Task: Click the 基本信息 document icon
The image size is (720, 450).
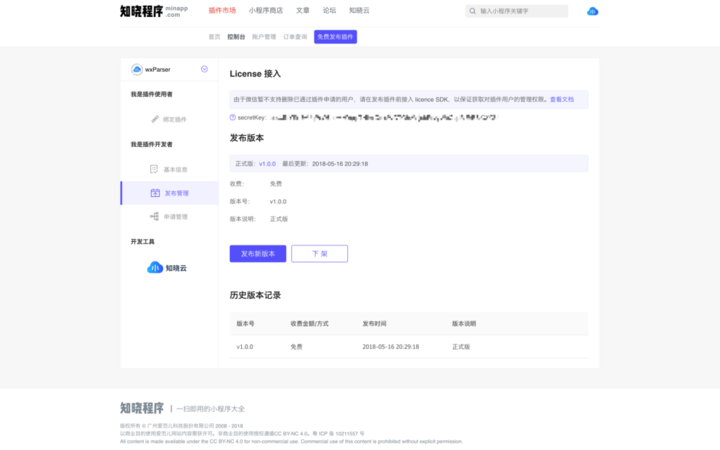Action: (x=154, y=169)
